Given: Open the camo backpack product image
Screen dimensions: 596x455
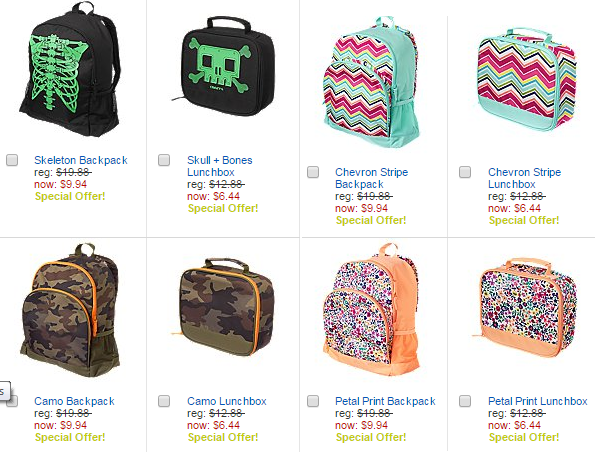Looking at the screenshot, I should click(x=70, y=310).
